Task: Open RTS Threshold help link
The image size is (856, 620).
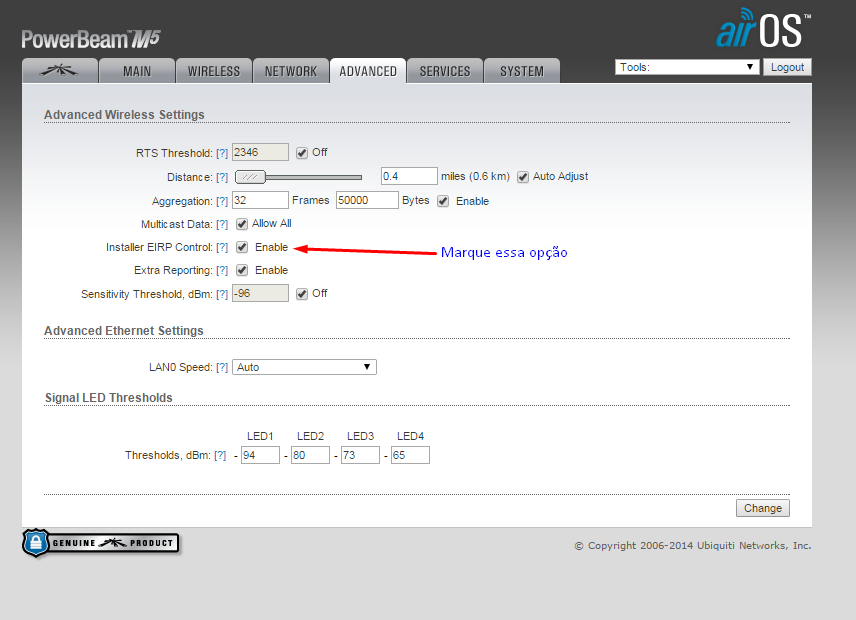Action: pyautogui.click(x=222, y=153)
